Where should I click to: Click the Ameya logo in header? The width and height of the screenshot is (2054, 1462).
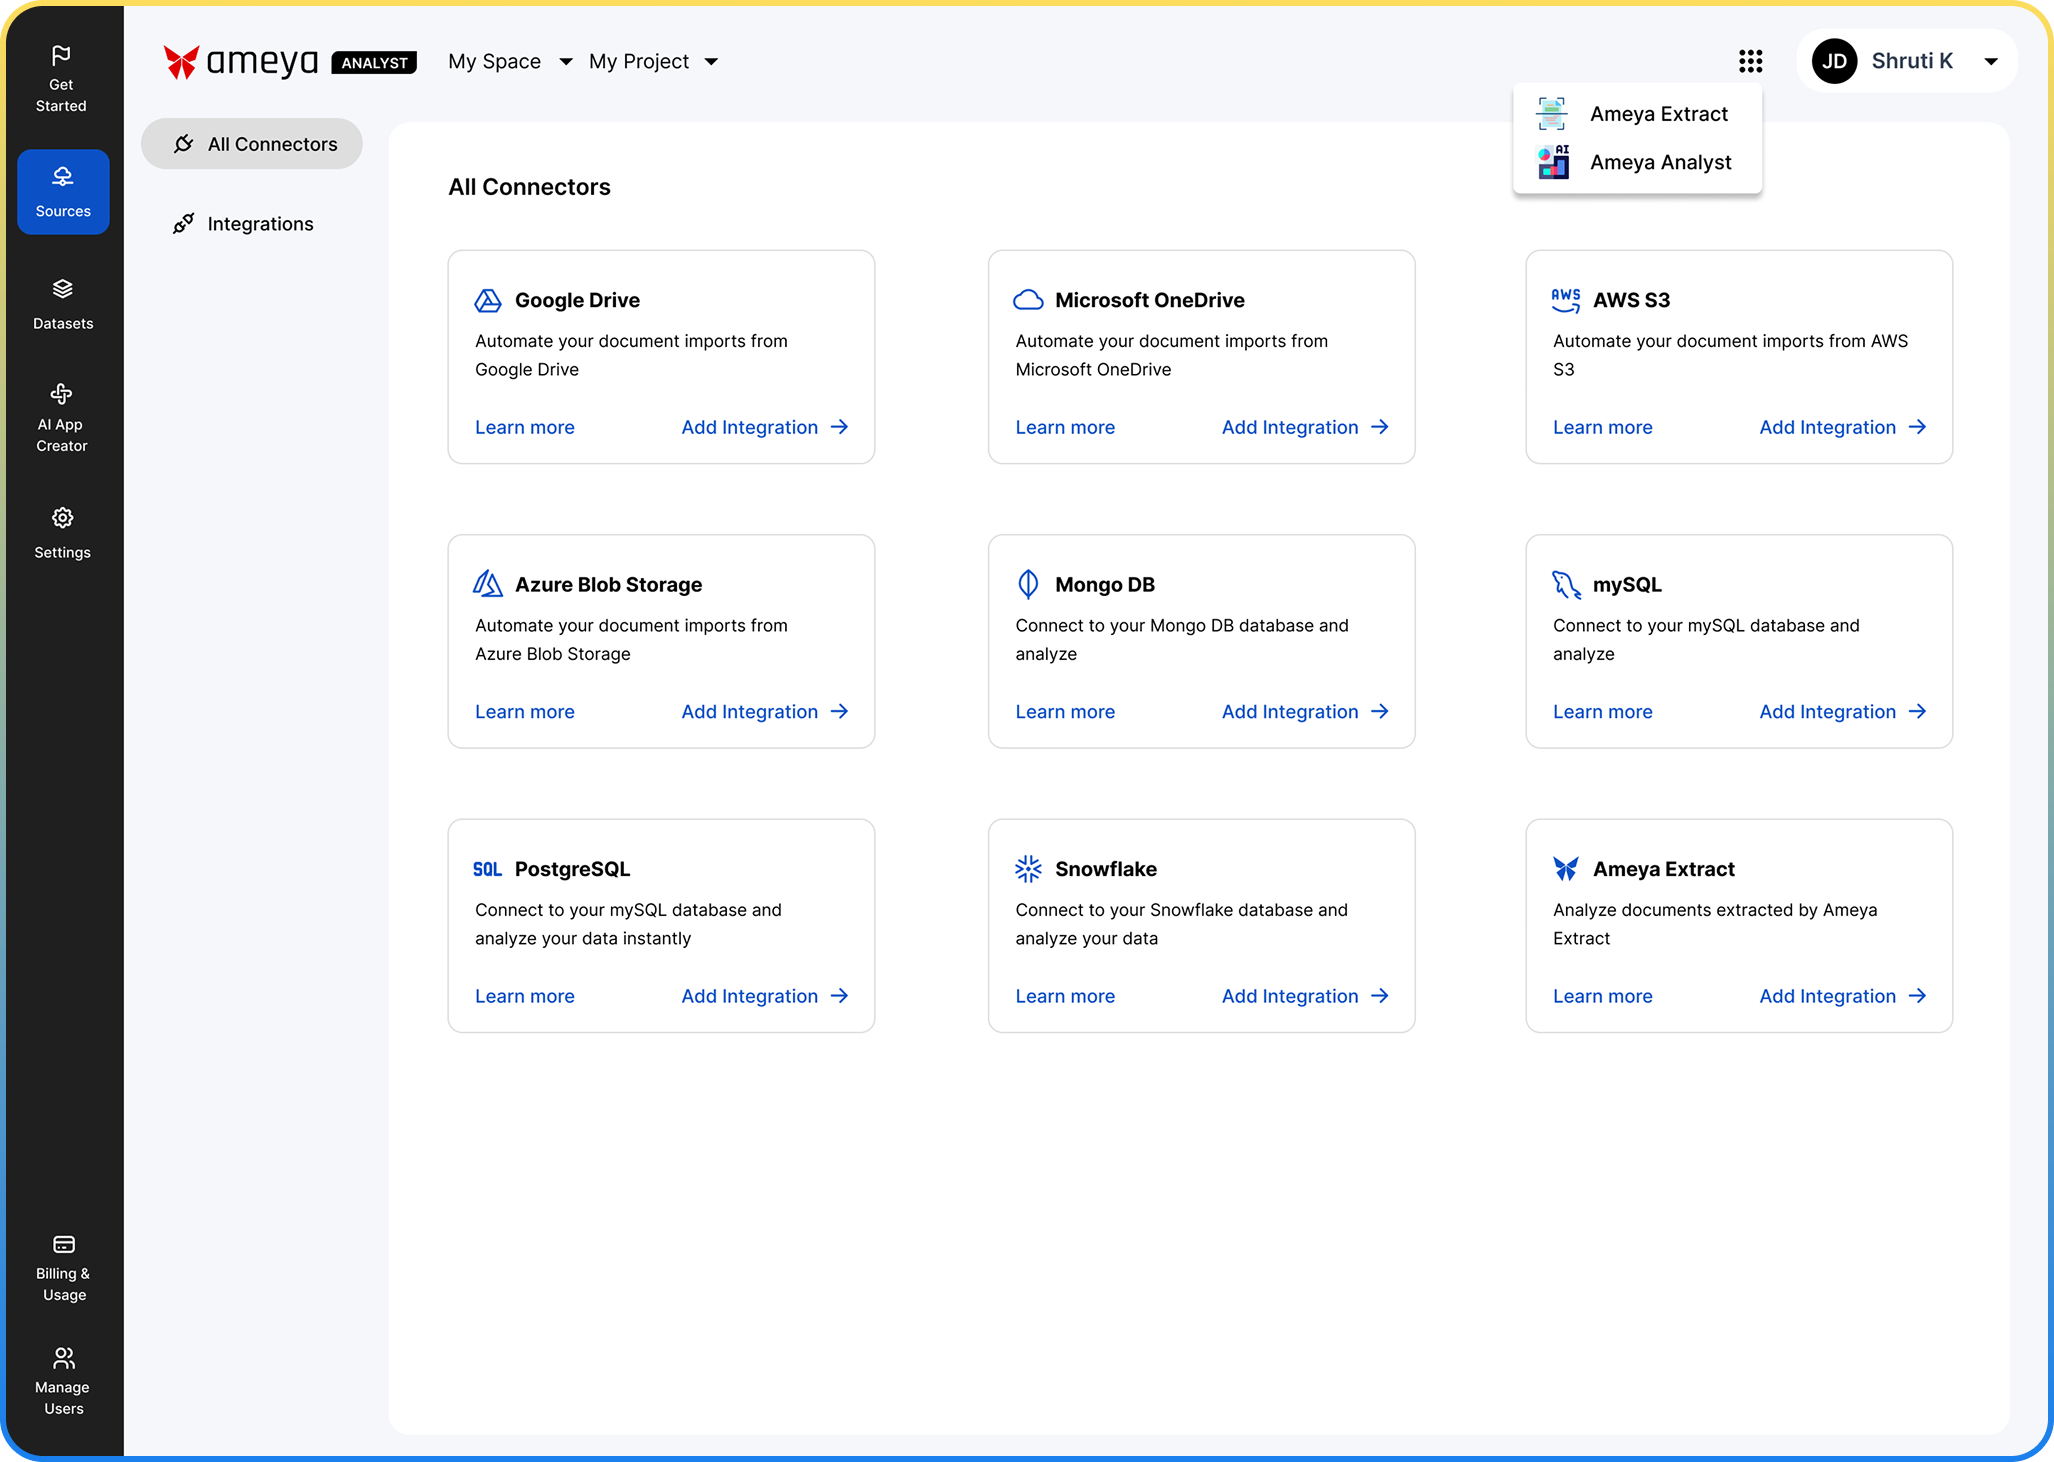click(x=241, y=62)
